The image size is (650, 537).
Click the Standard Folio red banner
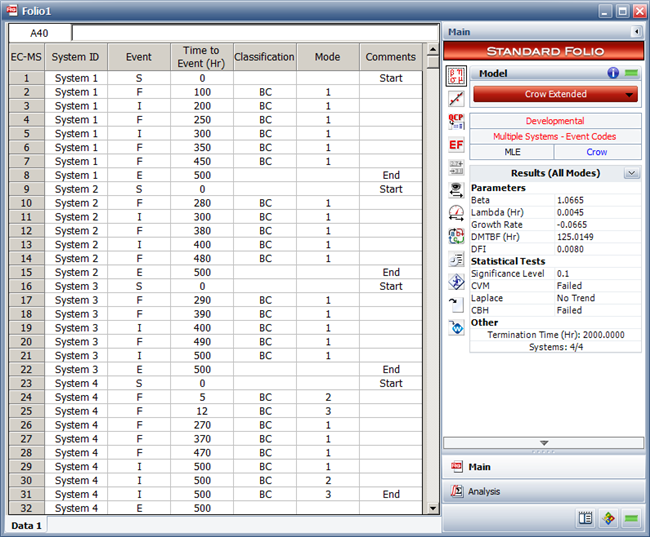coord(543,51)
